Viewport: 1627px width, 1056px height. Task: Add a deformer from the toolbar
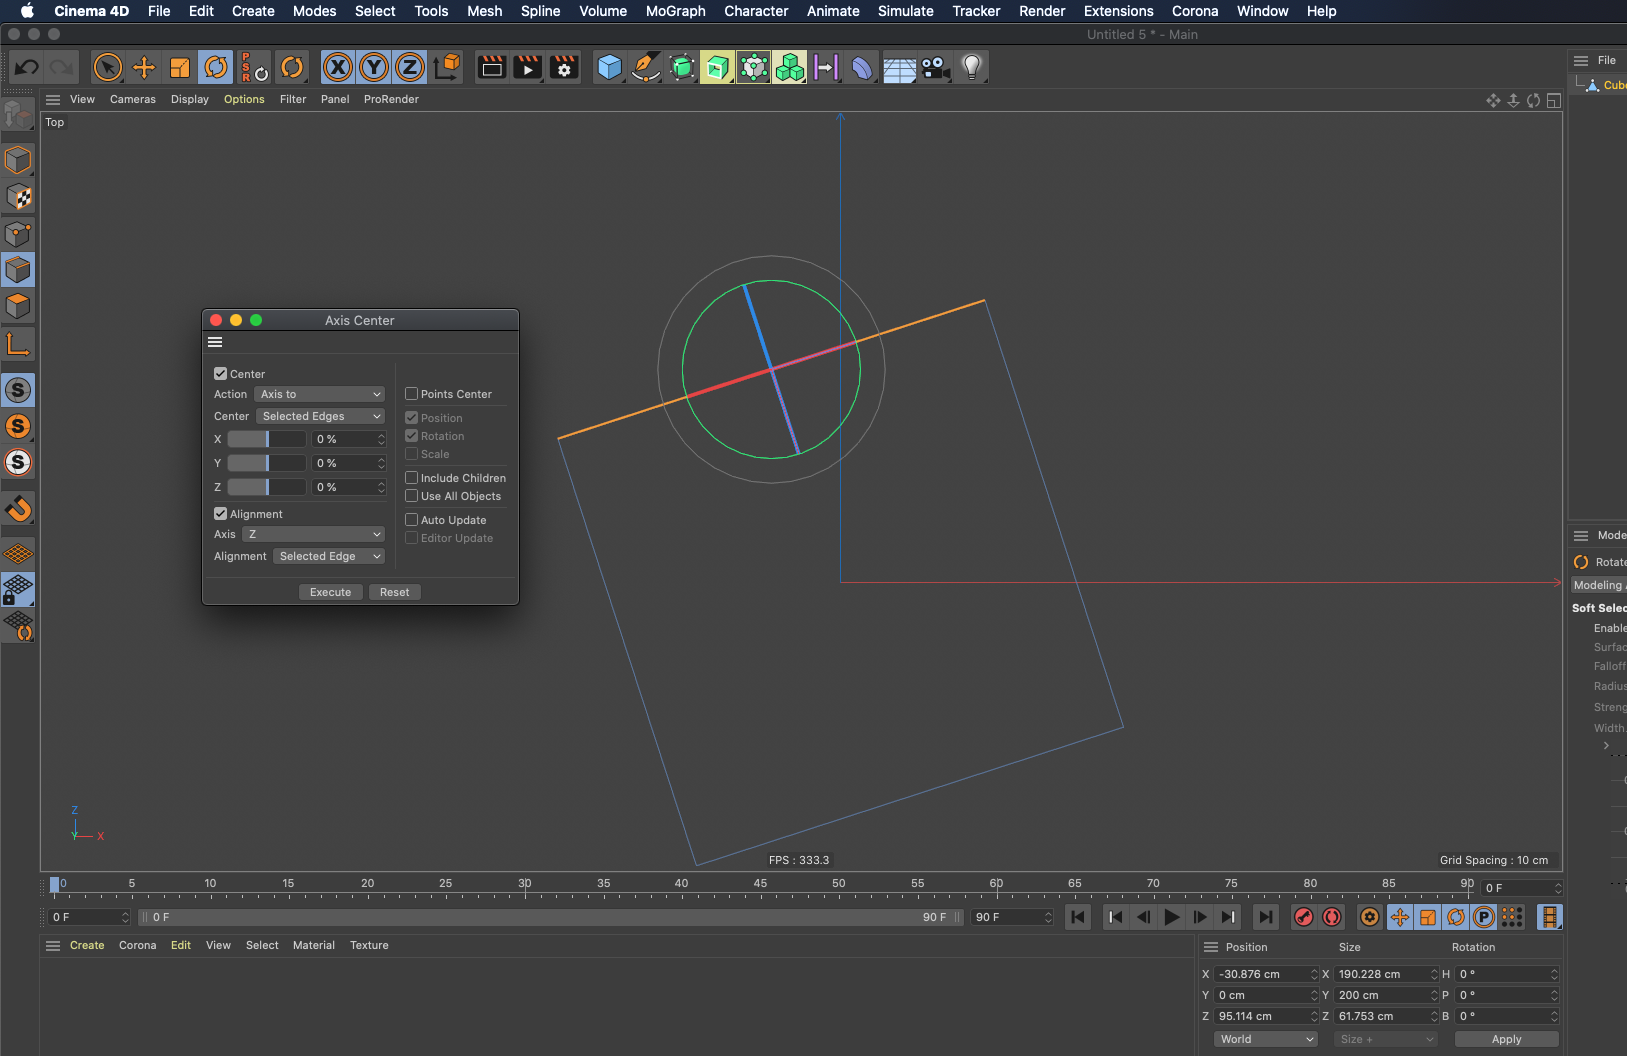861,68
